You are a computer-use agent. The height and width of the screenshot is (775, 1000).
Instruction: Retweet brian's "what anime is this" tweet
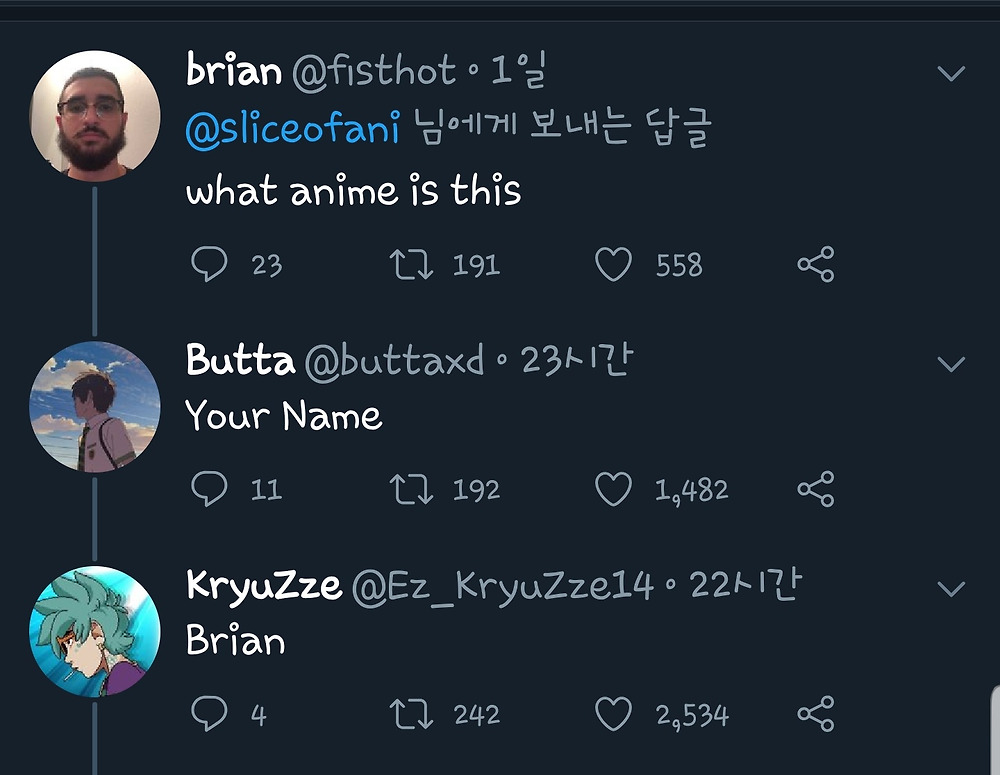(x=411, y=264)
